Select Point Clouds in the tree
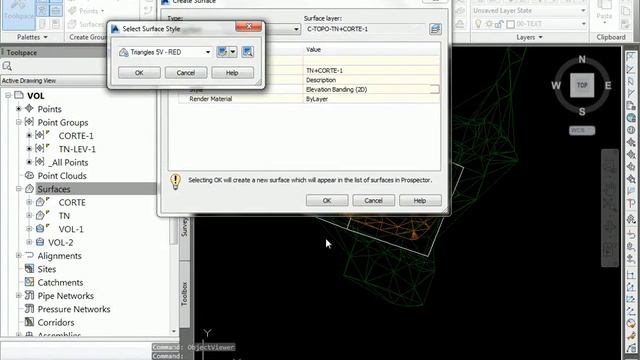The image size is (640, 360). tap(62, 176)
